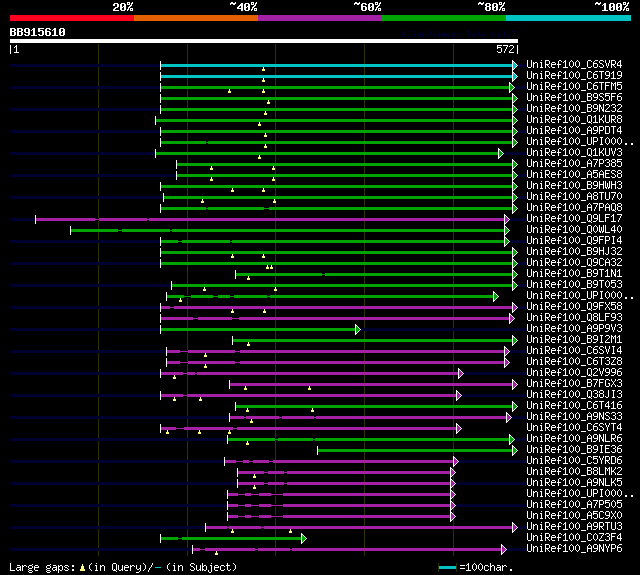
Task: Select label UniRef100_C6T3Z8
Action: [574, 362]
